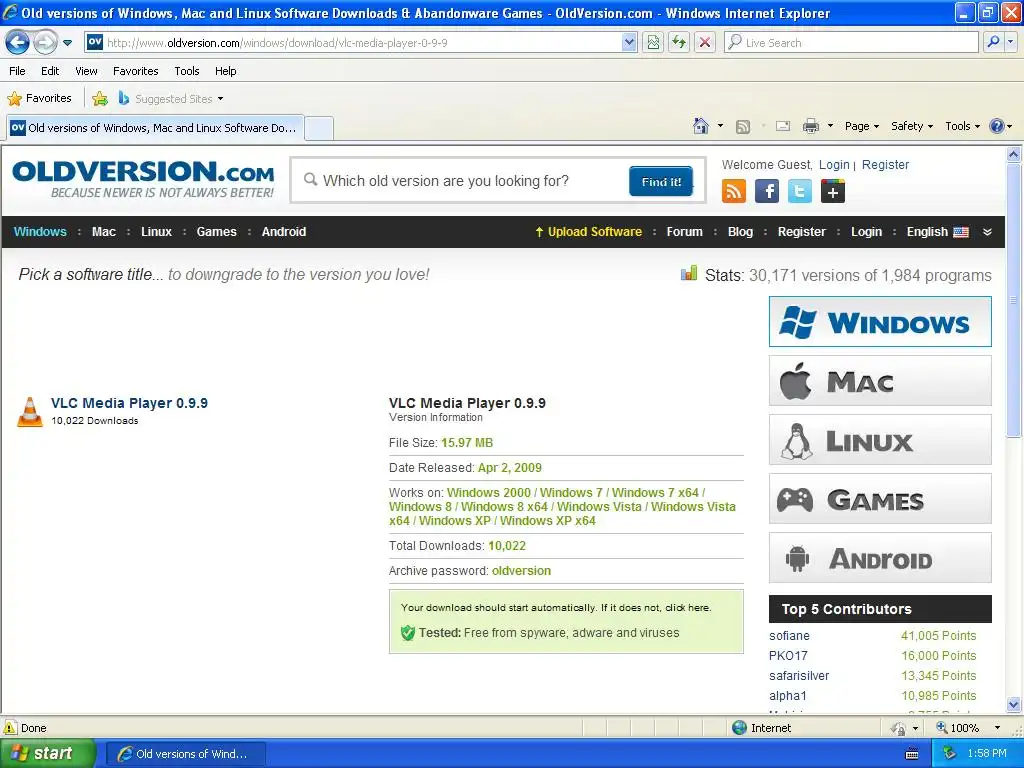Image resolution: width=1024 pixels, height=768 pixels.
Task: Open the Forum link in navigation bar
Action: 684,232
